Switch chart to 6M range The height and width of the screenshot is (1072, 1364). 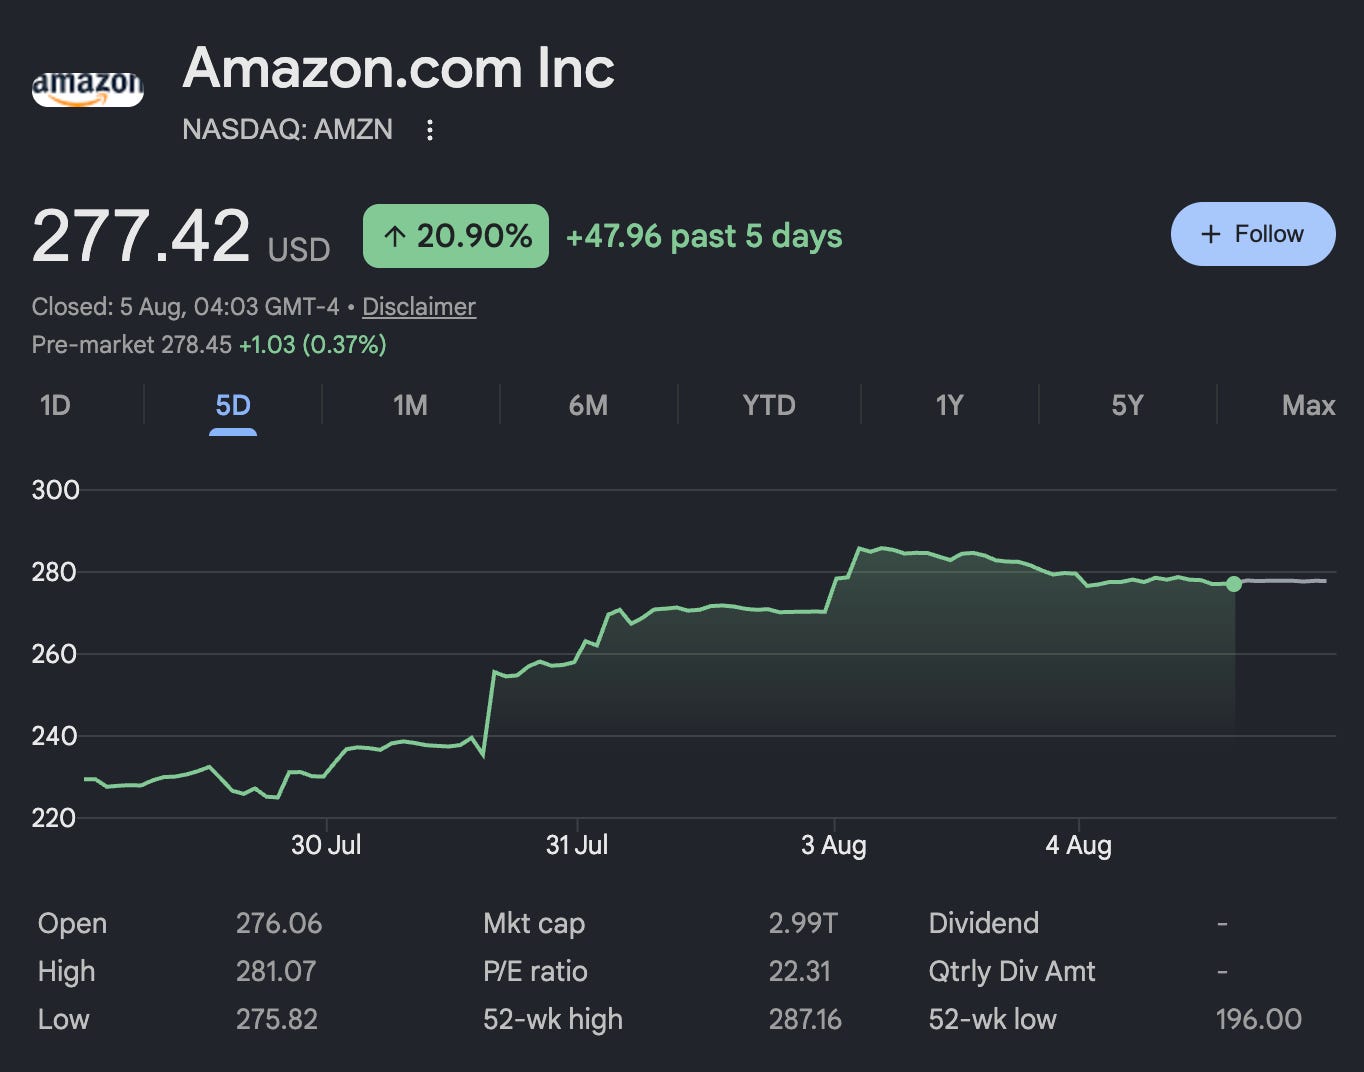click(x=588, y=405)
